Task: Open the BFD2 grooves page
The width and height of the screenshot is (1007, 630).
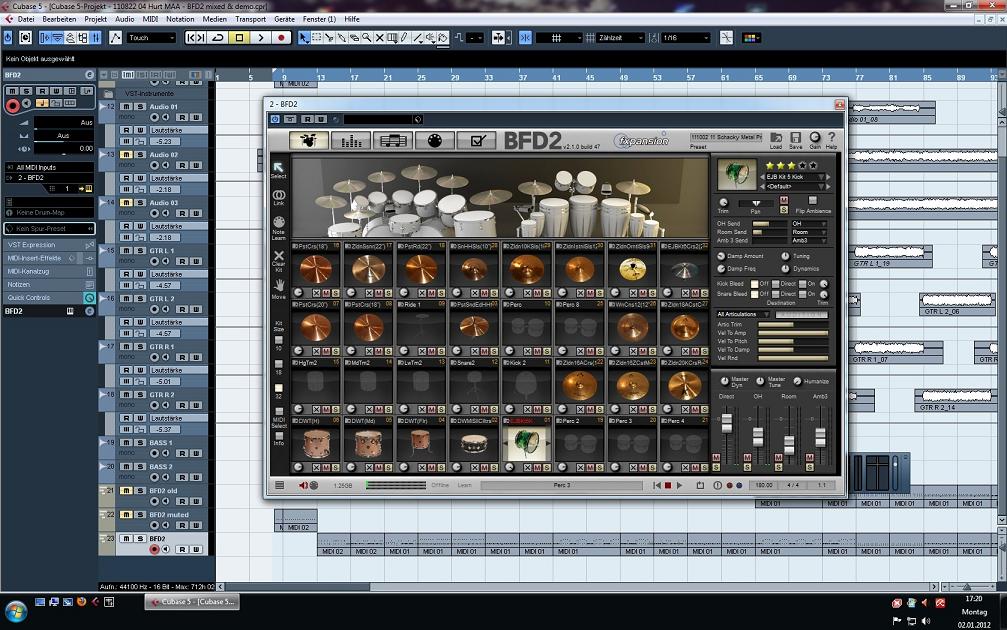Action: (x=392, y=140)
